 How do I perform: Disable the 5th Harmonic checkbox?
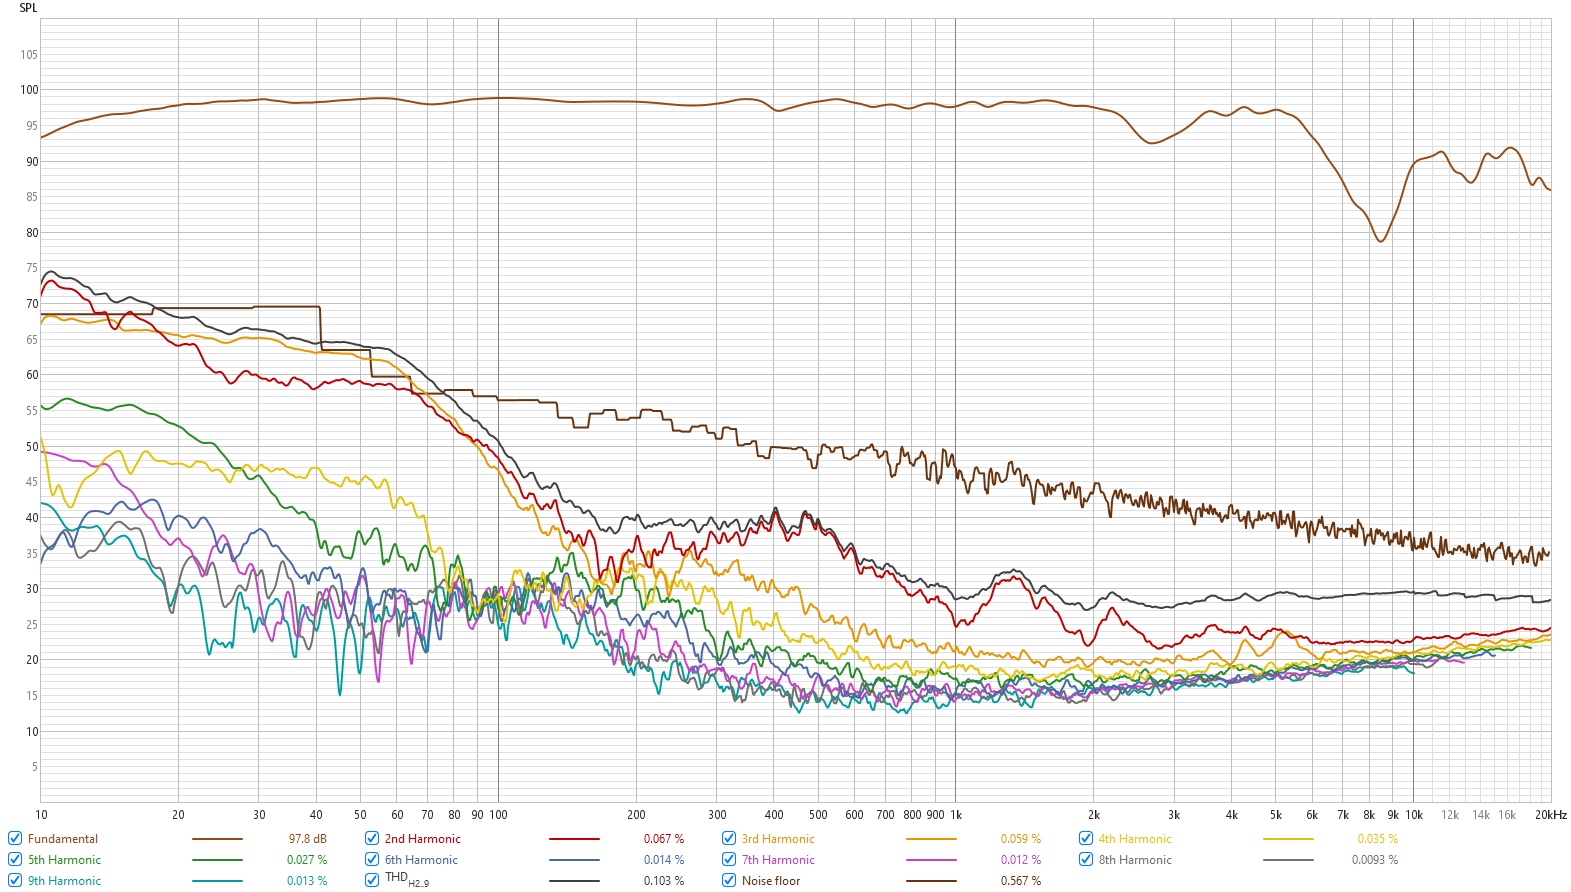(15, 859)
